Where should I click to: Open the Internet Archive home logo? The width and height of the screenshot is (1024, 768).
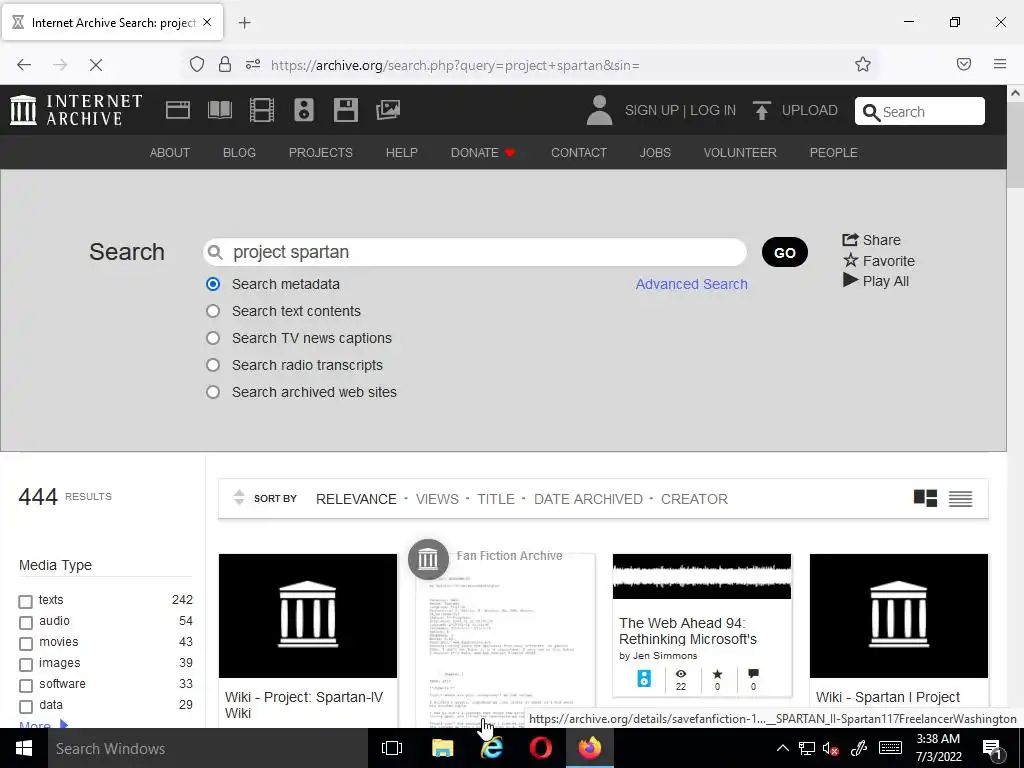pyautogui.click(x=76, y=110)
